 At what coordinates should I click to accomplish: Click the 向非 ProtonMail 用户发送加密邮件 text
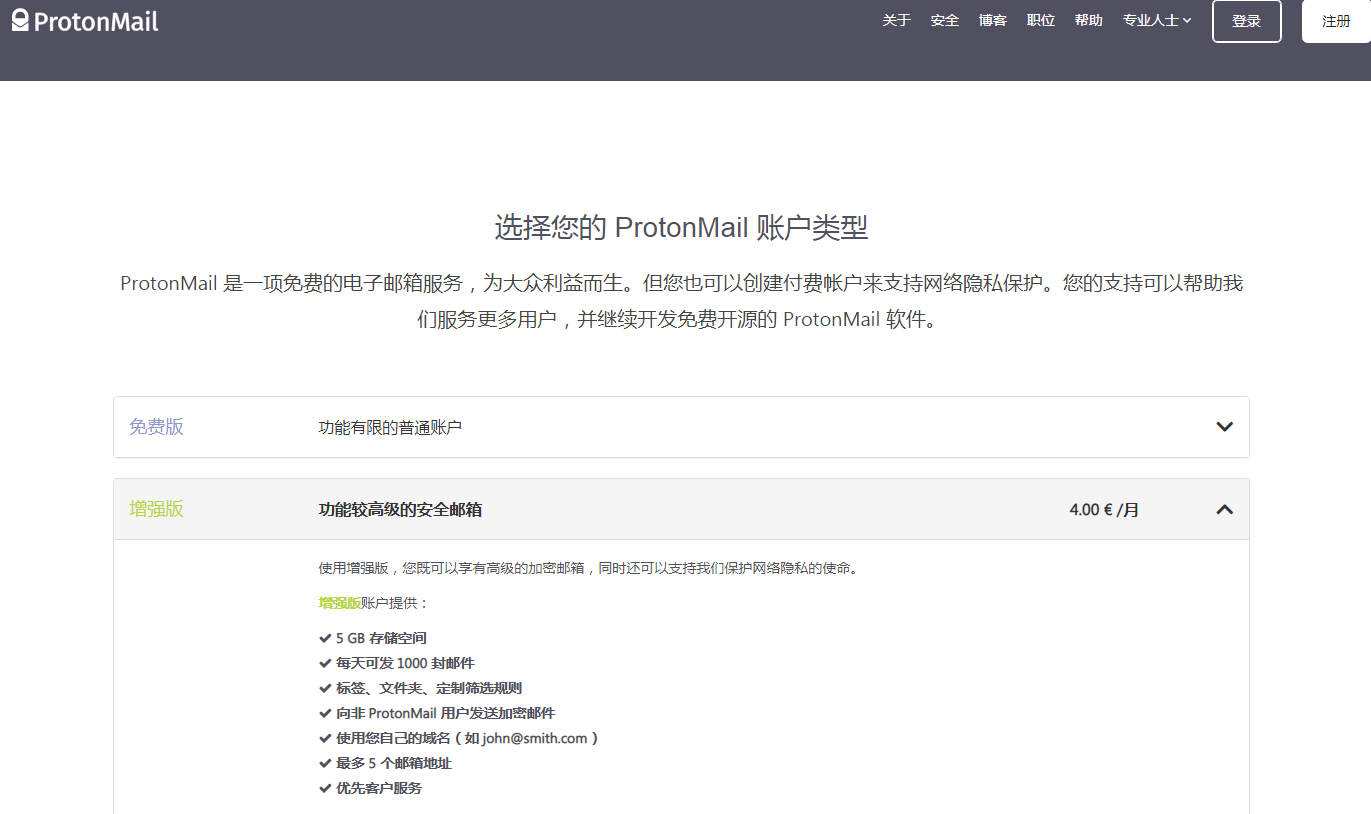[445, 713]
